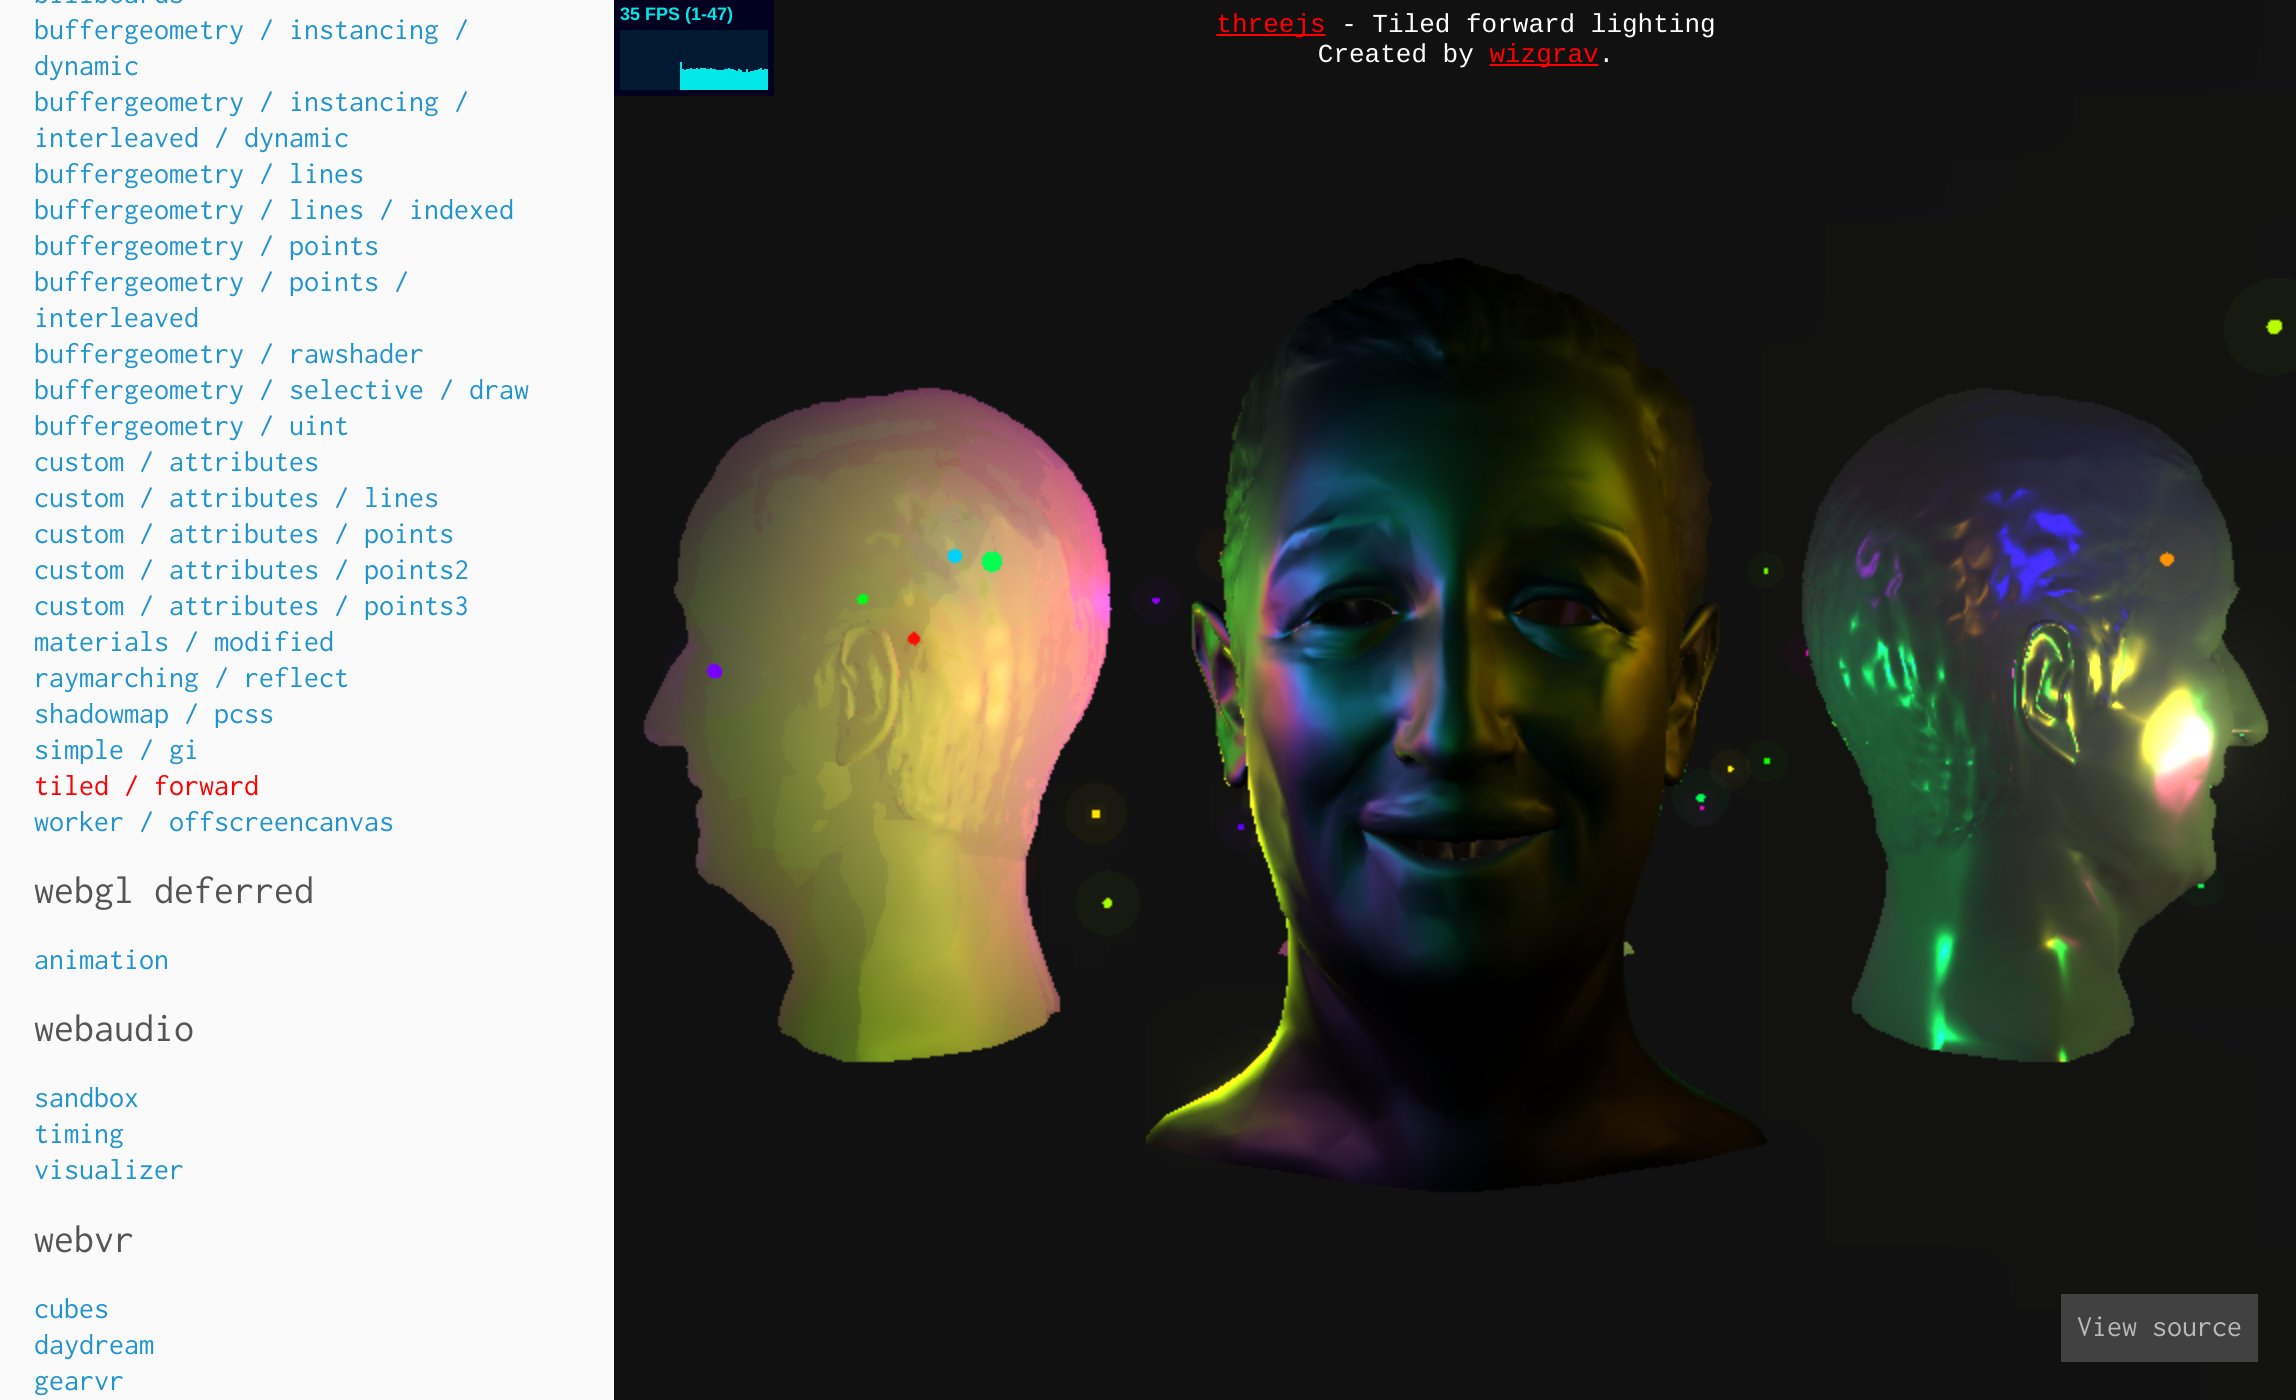Open webvr cubes example

tap(71, 1309)
